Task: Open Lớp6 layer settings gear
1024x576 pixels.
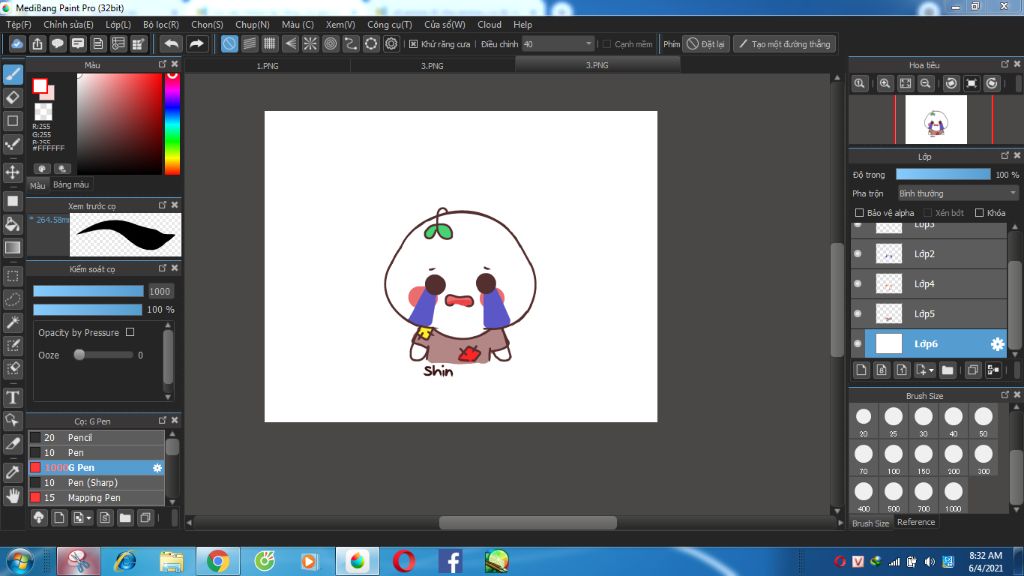Action: pyautogui.click(x=997, y=344)
